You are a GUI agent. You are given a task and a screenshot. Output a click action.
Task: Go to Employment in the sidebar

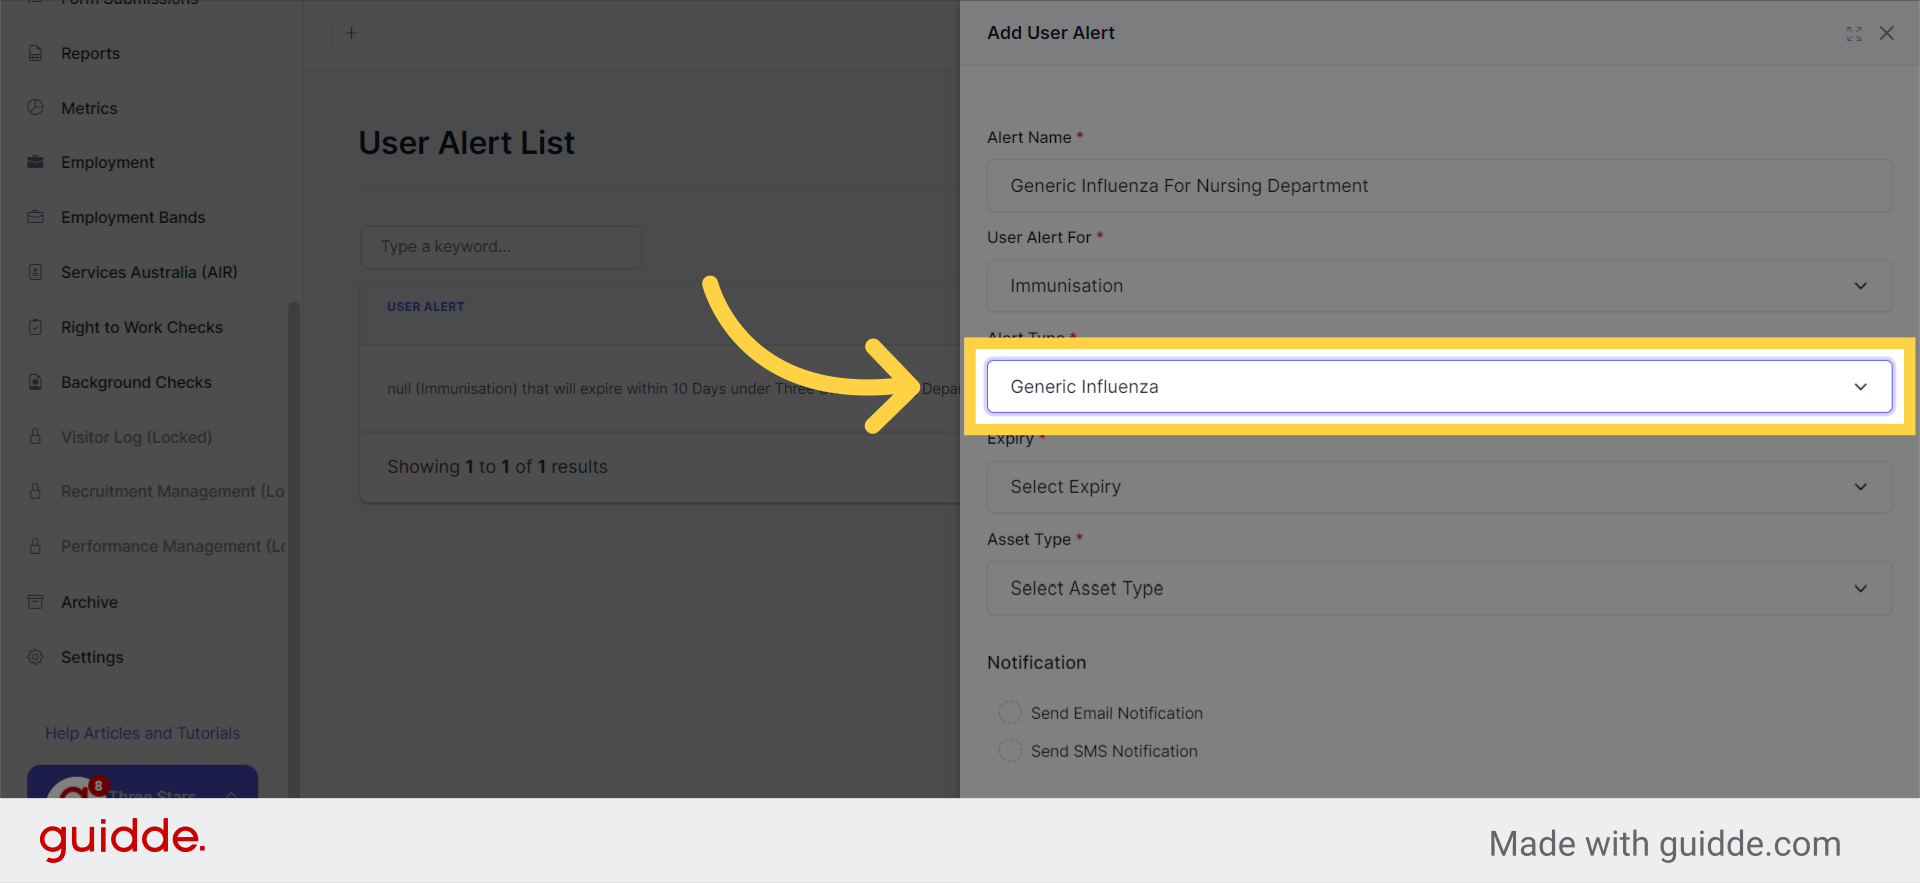click(x=107, y=162)
